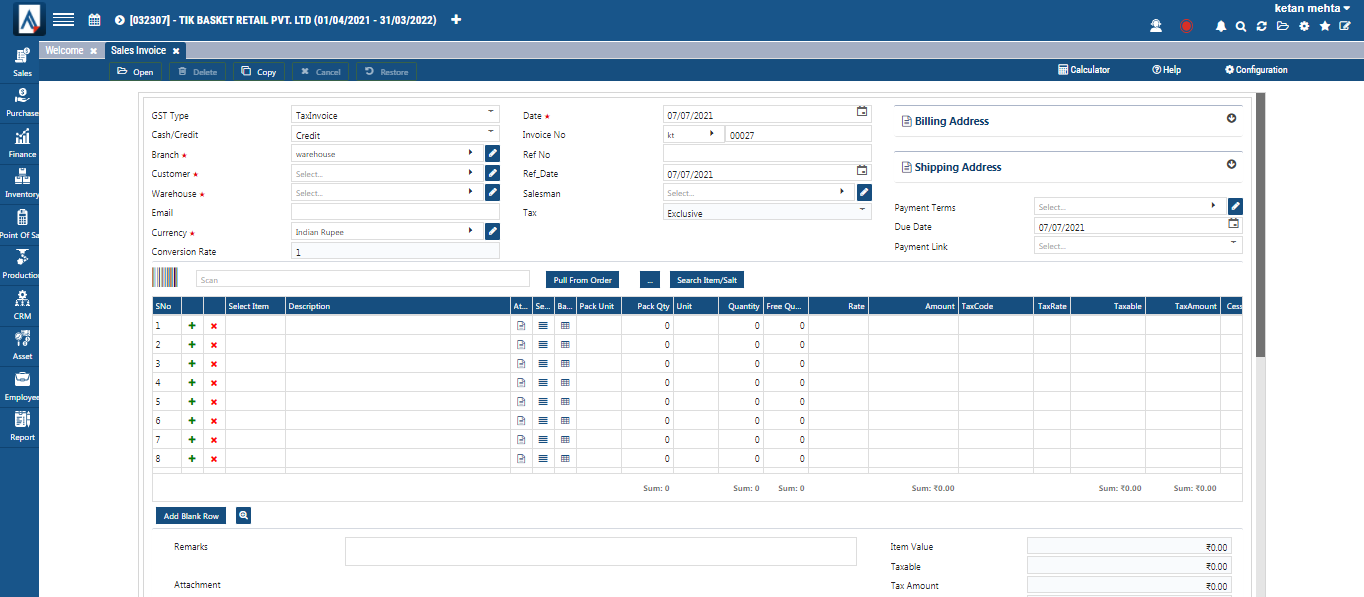Open the hamburger menu at top left
Viewport: 1364px width, 597px height.
click(x=63, y=18)
